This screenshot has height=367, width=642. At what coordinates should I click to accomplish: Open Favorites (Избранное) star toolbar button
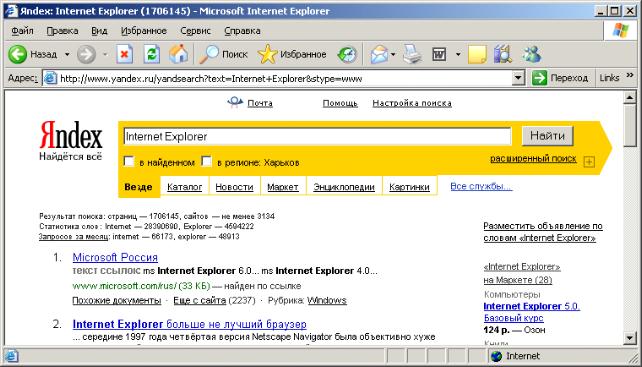pos(292,54)
